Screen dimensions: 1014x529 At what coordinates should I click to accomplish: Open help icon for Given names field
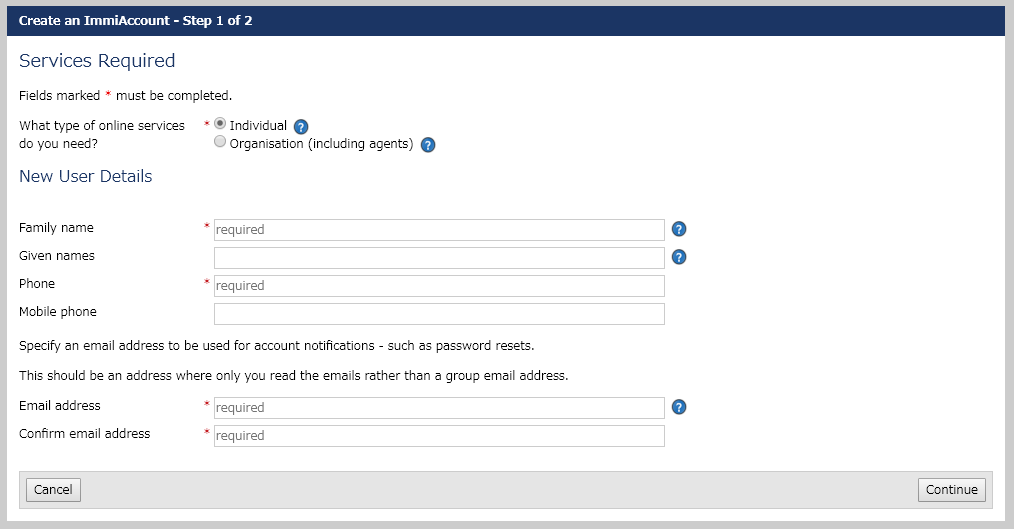678,257
